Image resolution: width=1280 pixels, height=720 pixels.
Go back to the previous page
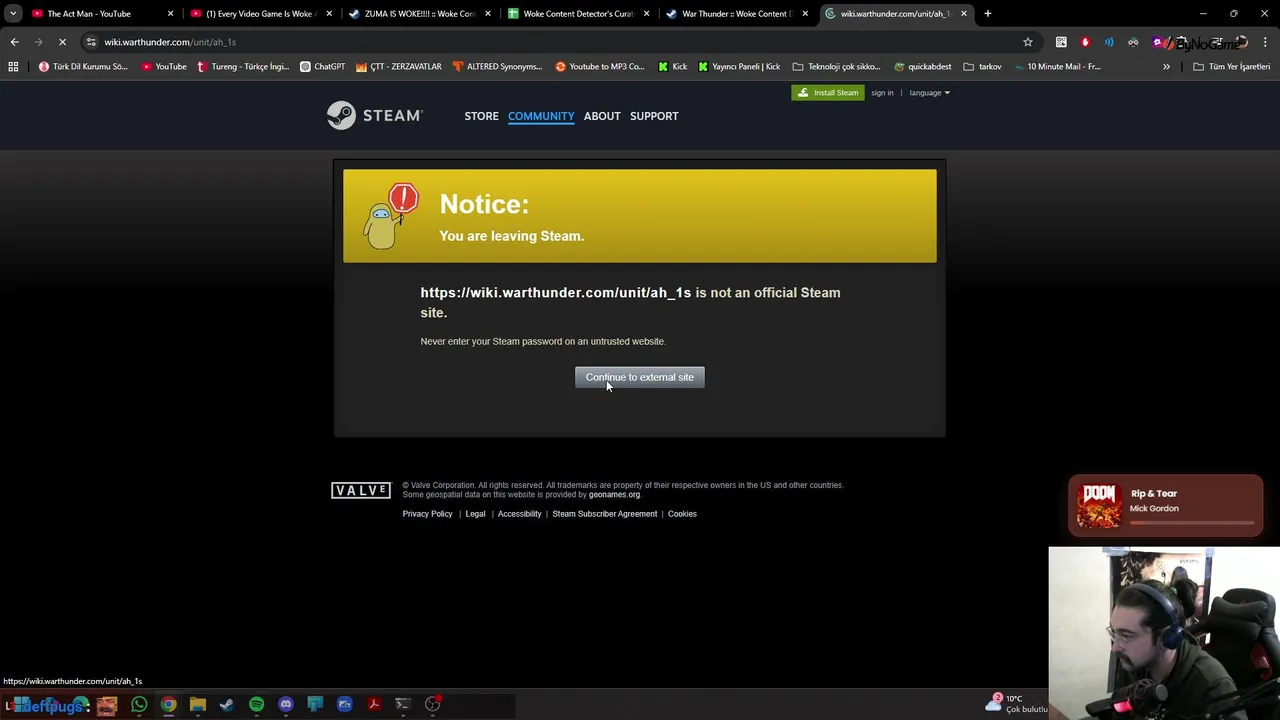pos(14,42)
